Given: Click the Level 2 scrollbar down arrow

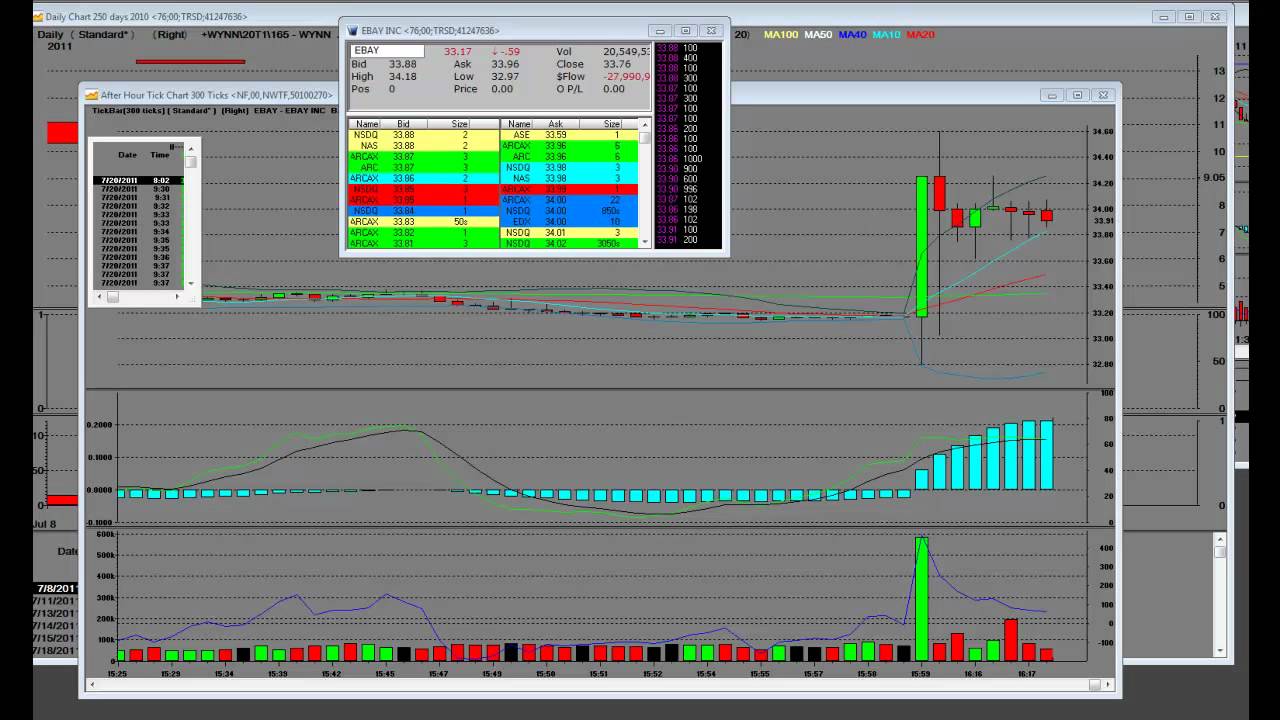Looking at the screenshot, I should pos(646,241).
